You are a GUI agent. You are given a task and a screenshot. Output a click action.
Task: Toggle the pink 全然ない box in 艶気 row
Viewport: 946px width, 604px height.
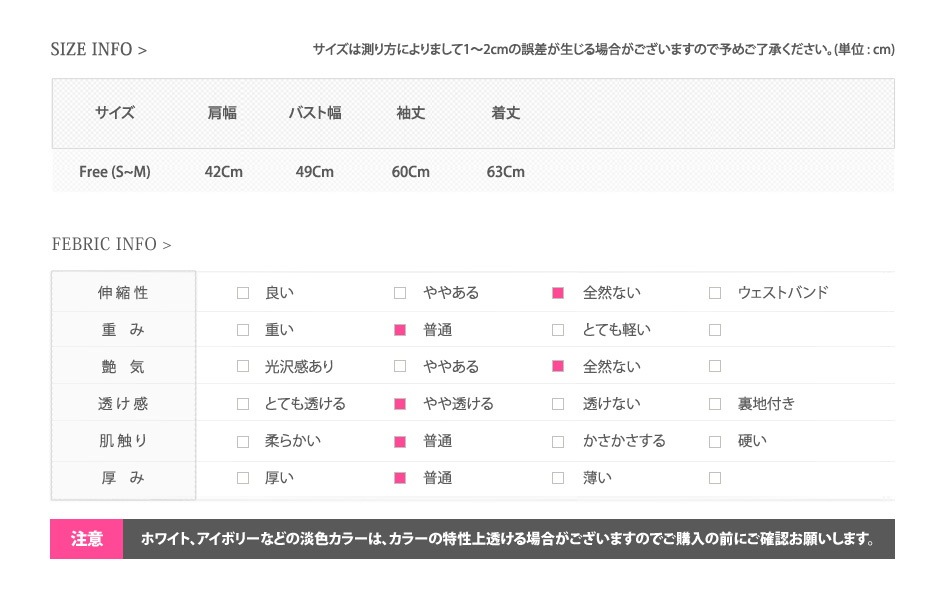[558, 366]
